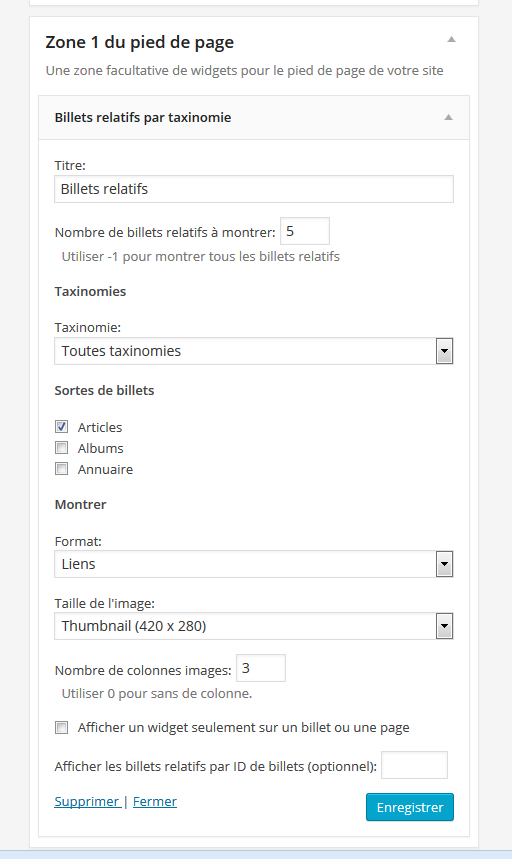Enable the Albums checkbox
Viewport: 512px width, 859px height.
click(61, 448)
